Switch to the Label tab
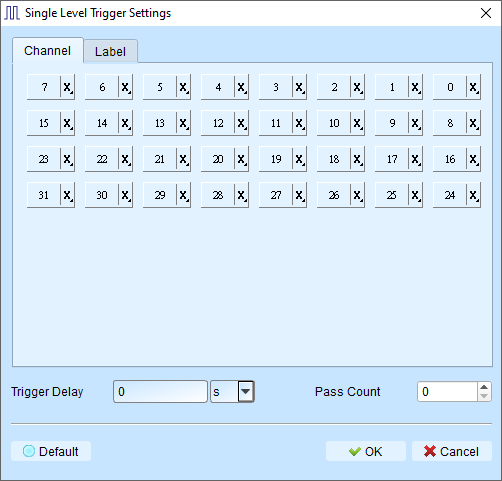 coord(110,51)
